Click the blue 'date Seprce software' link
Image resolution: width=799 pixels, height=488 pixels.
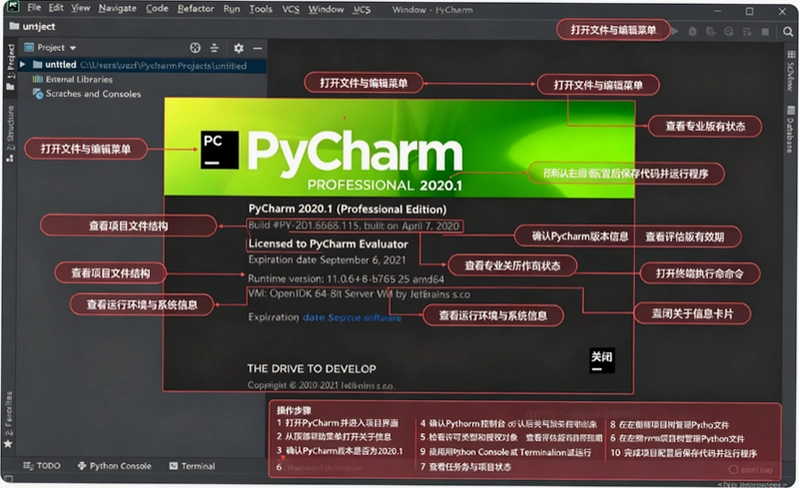352,317
